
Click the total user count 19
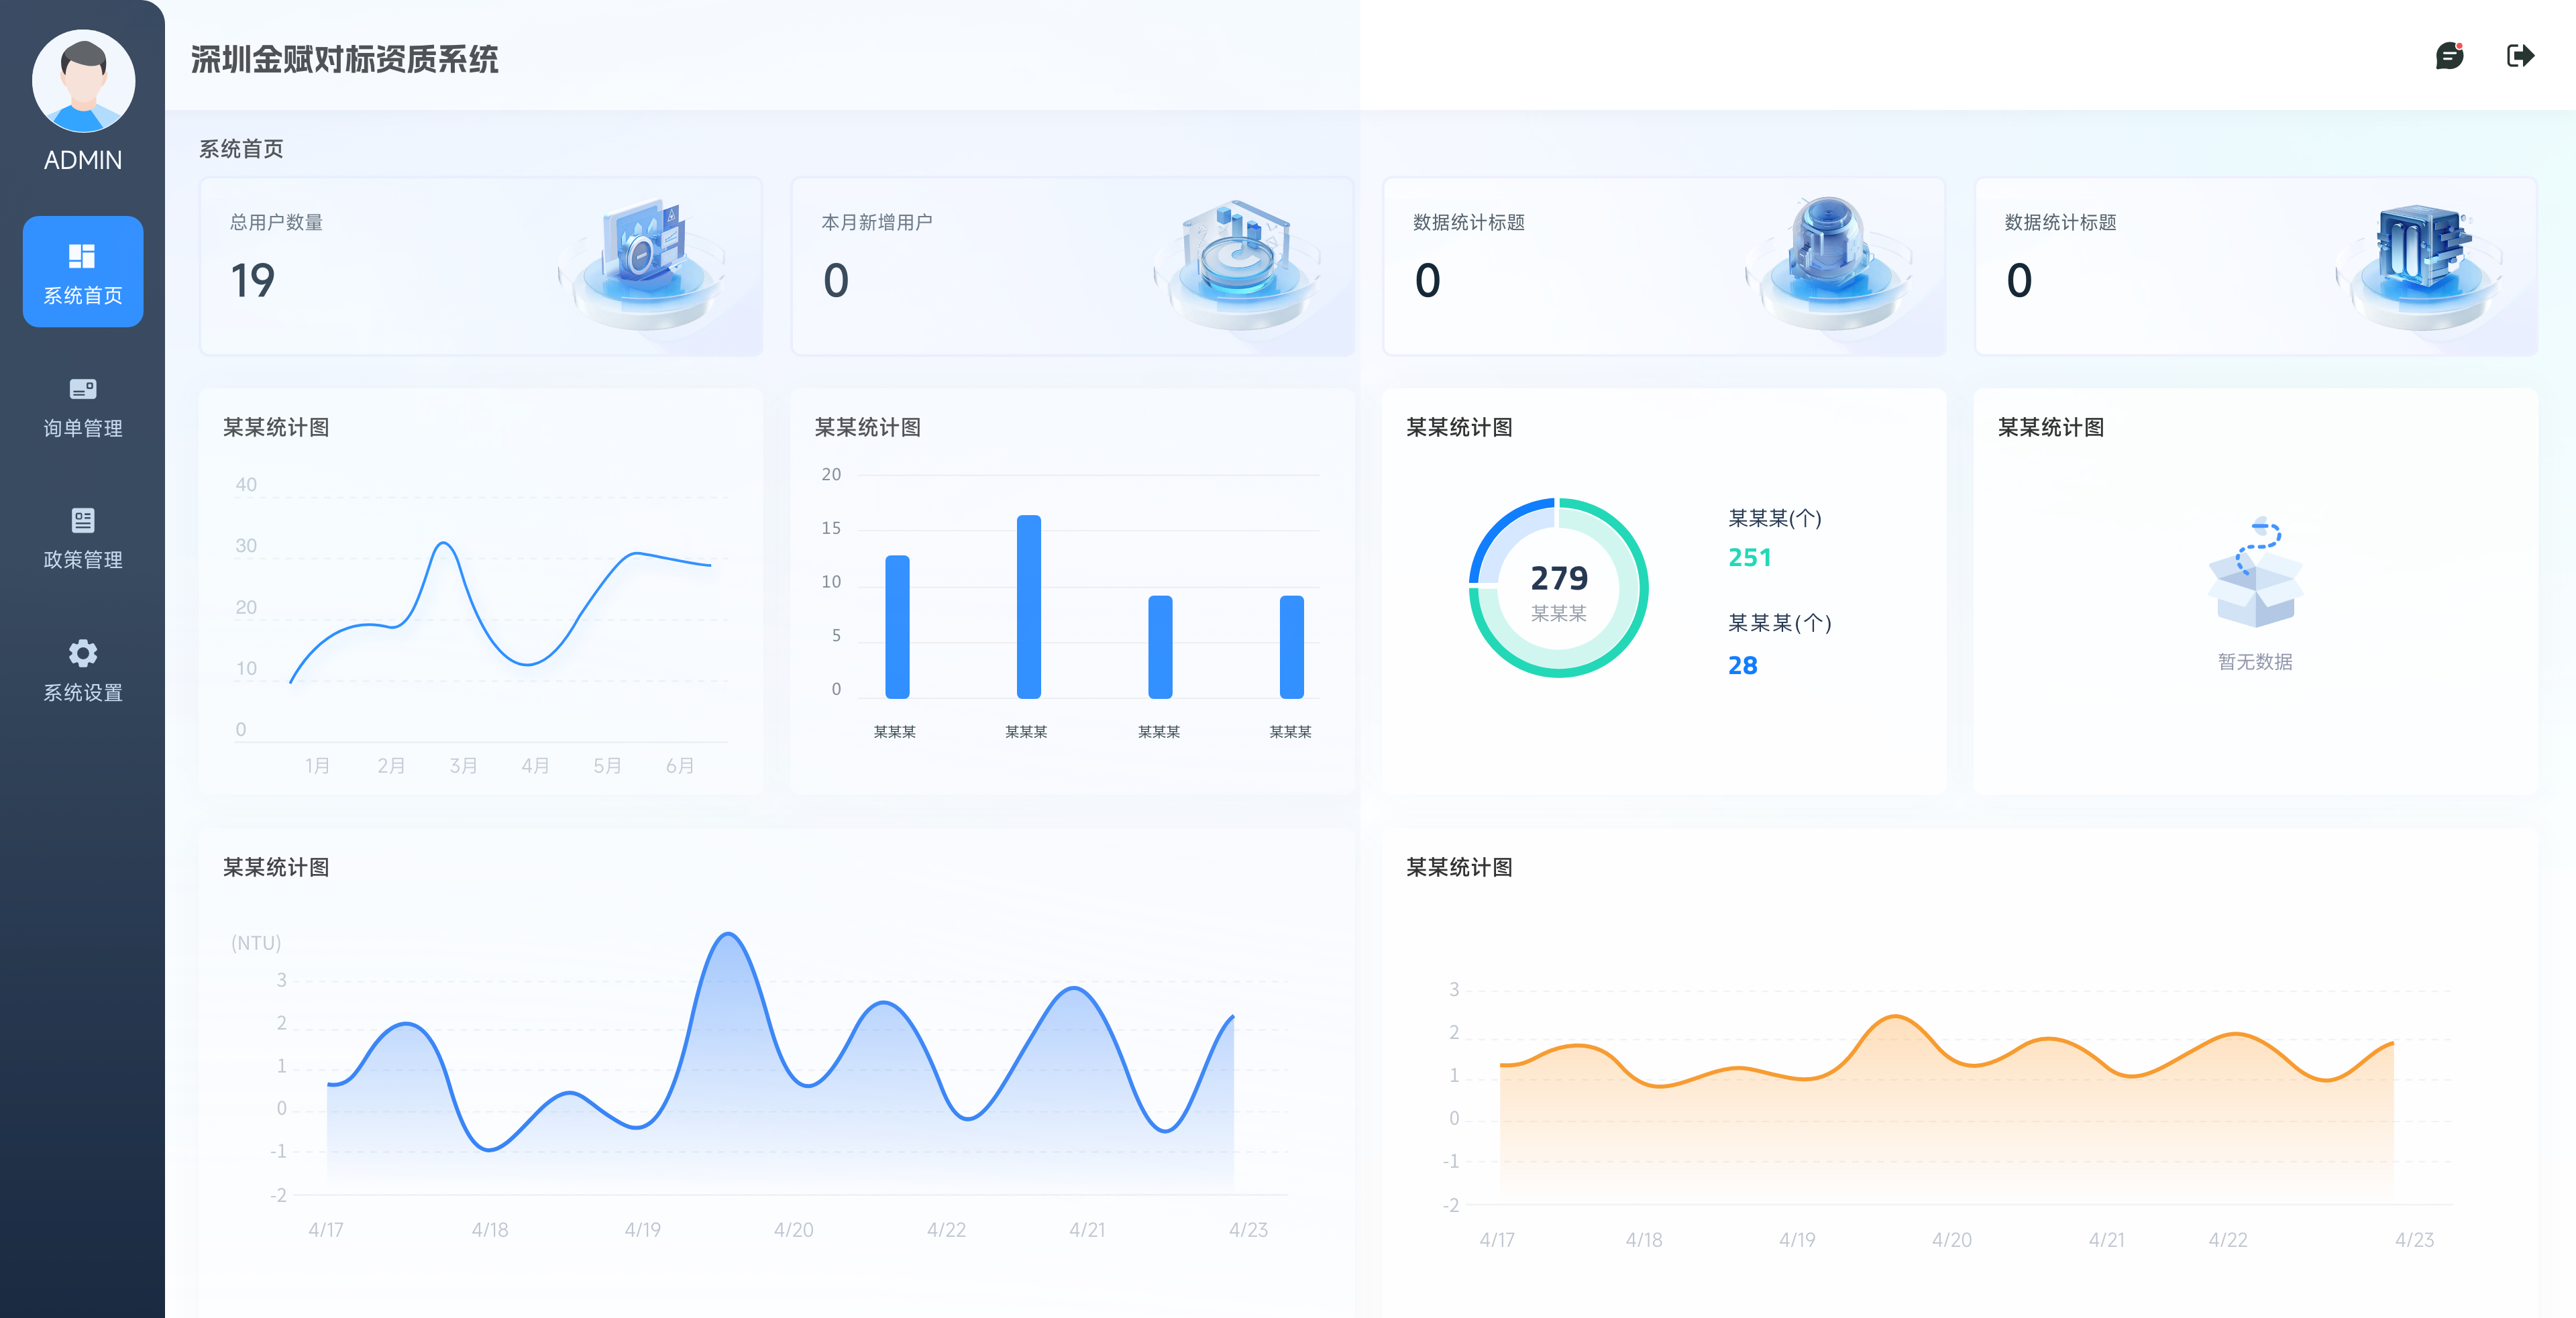253,281
